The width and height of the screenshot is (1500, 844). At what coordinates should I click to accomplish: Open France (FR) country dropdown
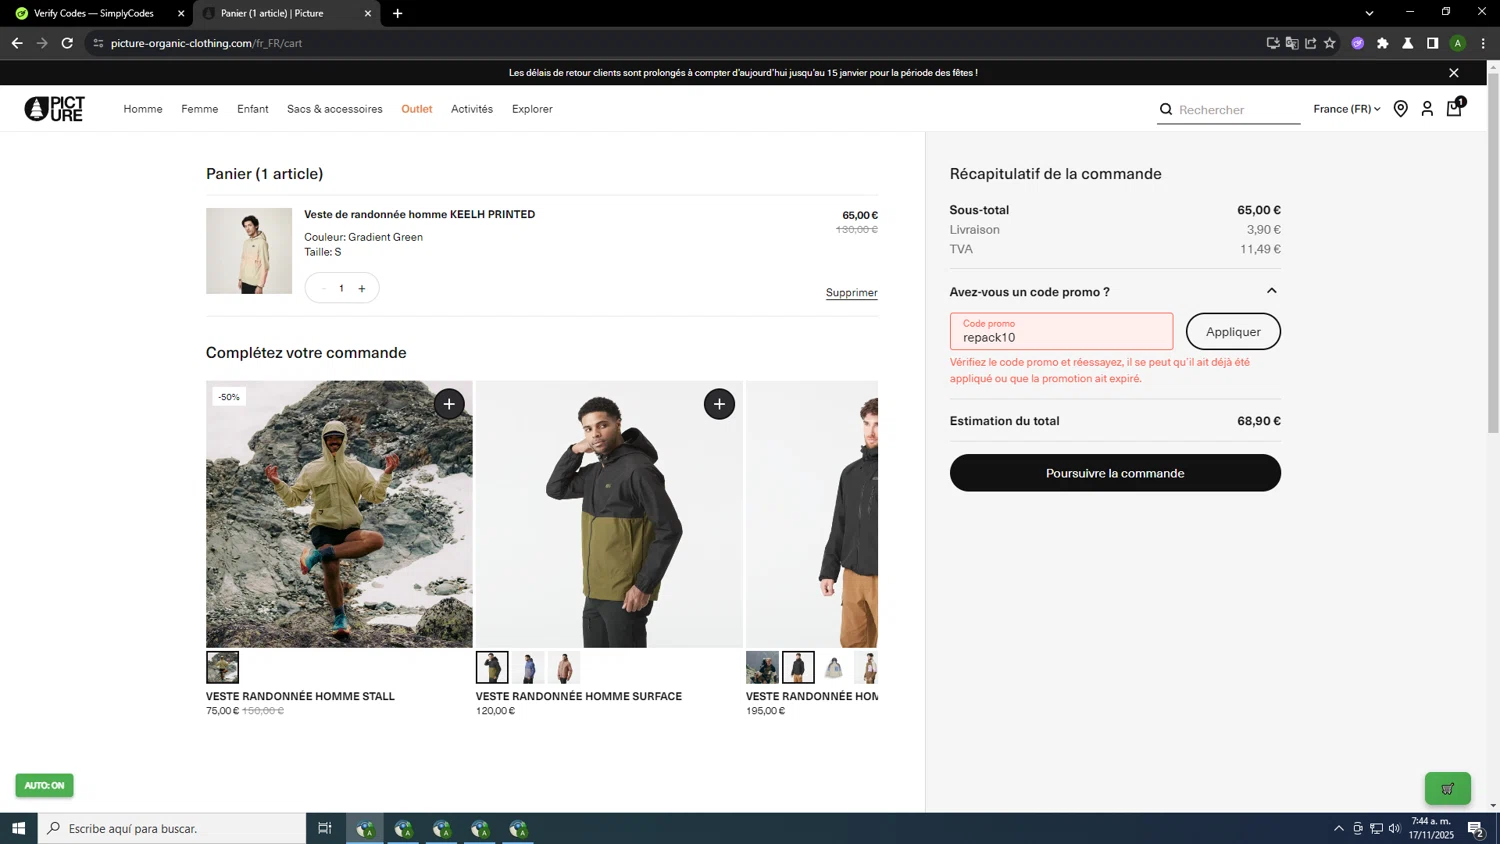1346,109
